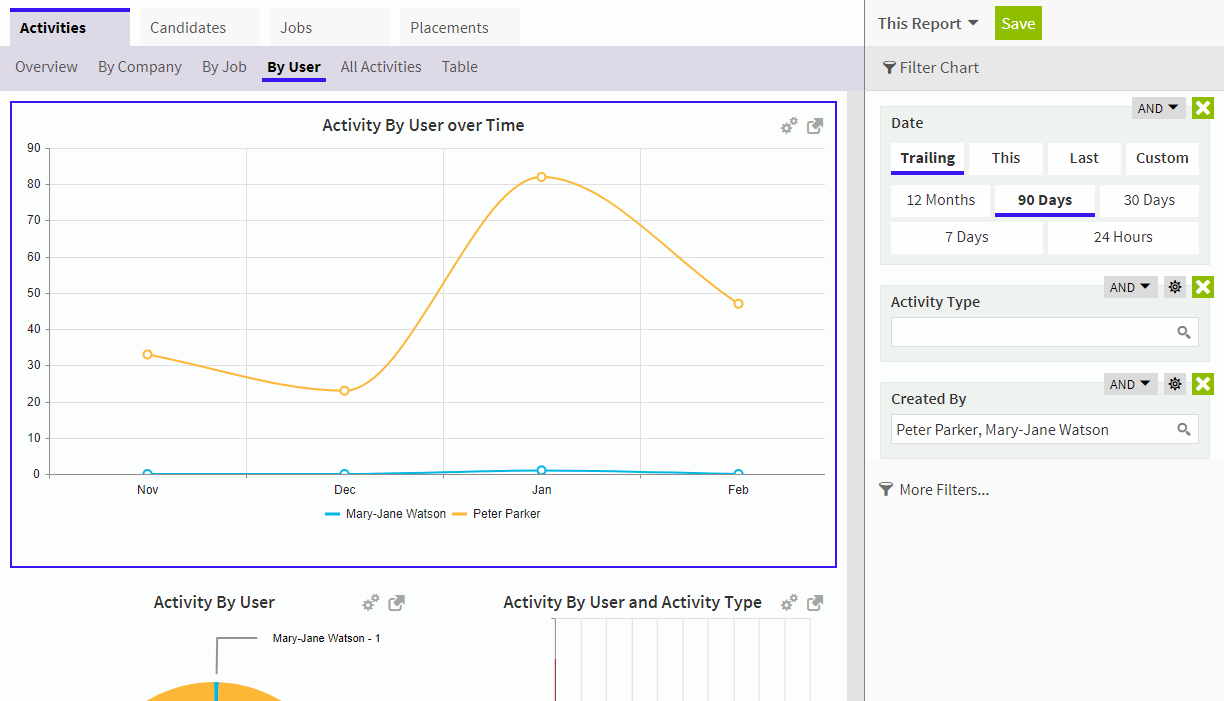Image resolution: width=1224 pixels, height=701 pixels.
Task: Click search magnifier in Created By field
Action: pos(1184,430)
